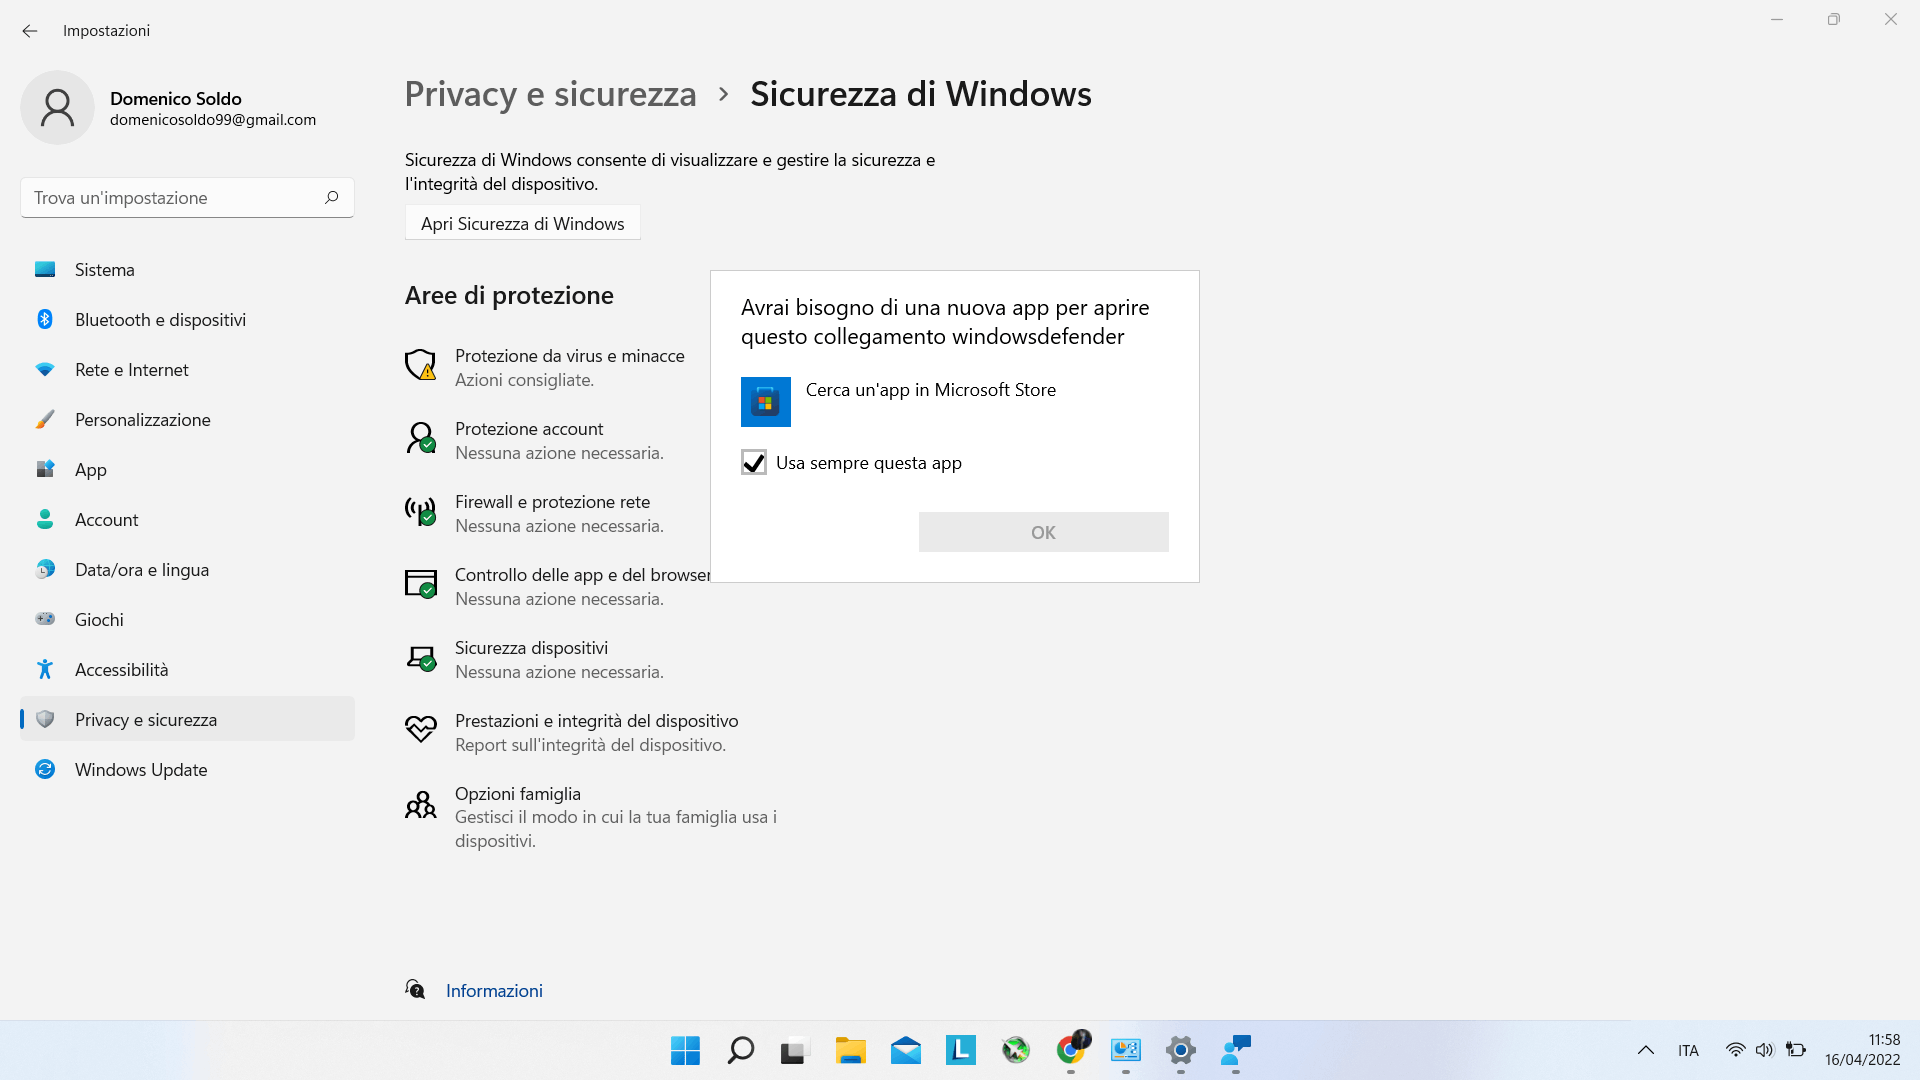Uncheck Usa sempre questa app checkbox
Screen dimensions: 1920x1080
(753, 462)
